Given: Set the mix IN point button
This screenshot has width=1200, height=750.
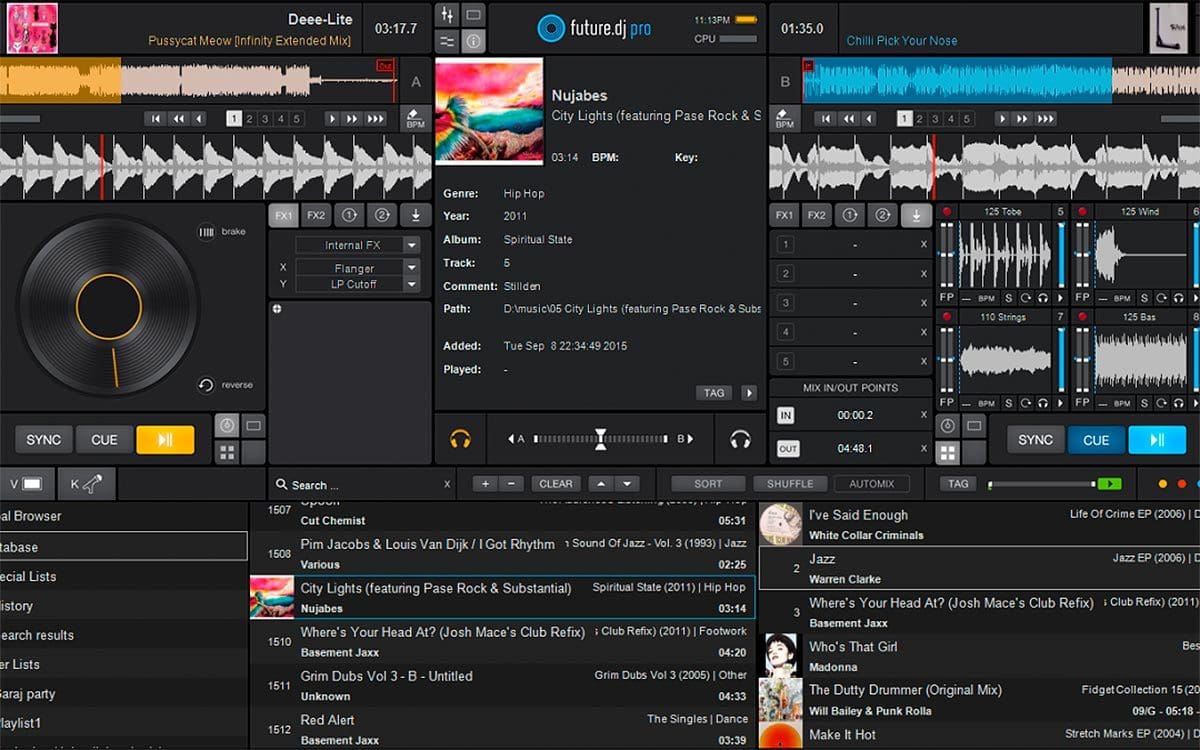Looking at the screenshot, I should [786, 415].
